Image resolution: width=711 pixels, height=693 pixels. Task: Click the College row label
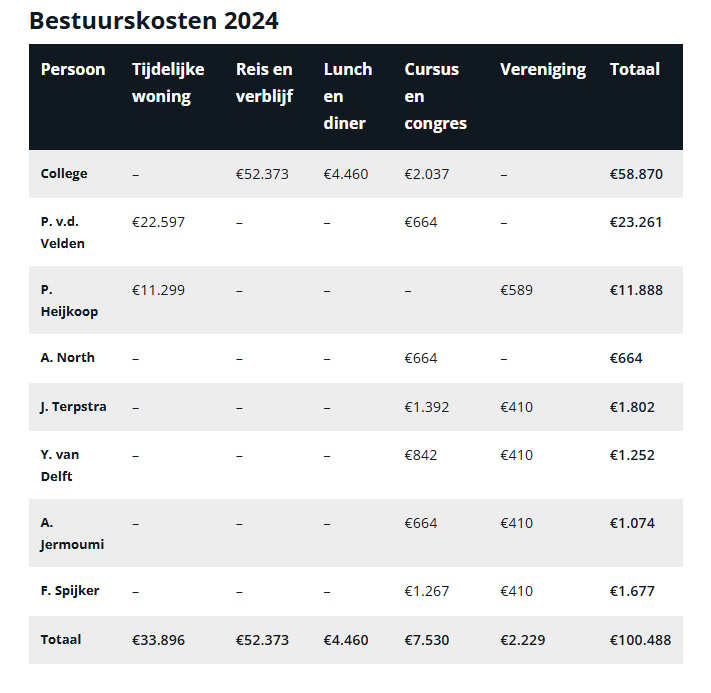(64, 174)
